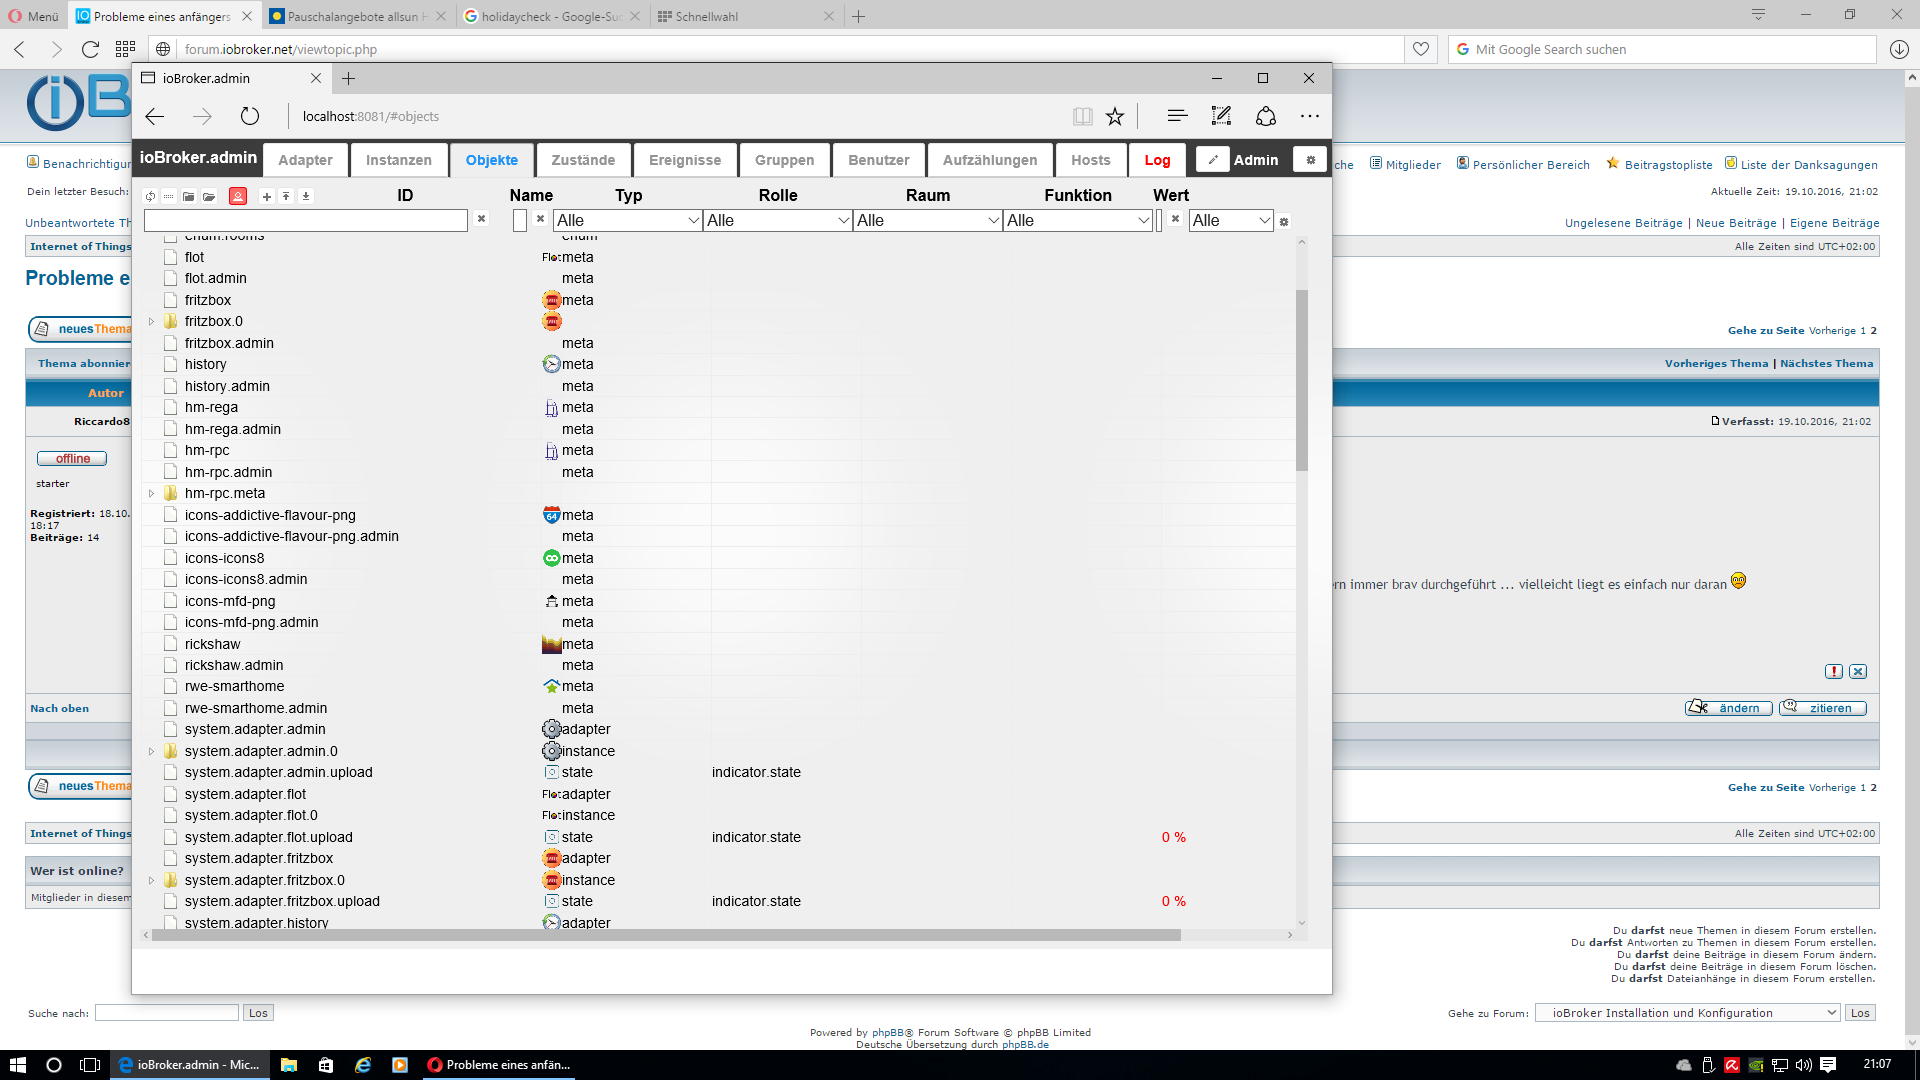Toggle the red expert mode button
Viewport: 1920px width, 1080px height.
pos(238,197)
